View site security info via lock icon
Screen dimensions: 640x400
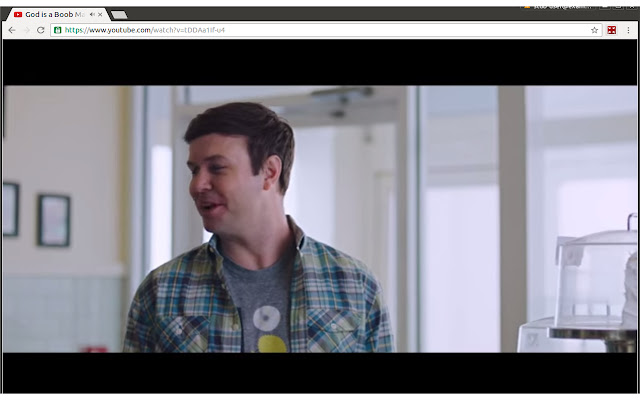58,30
